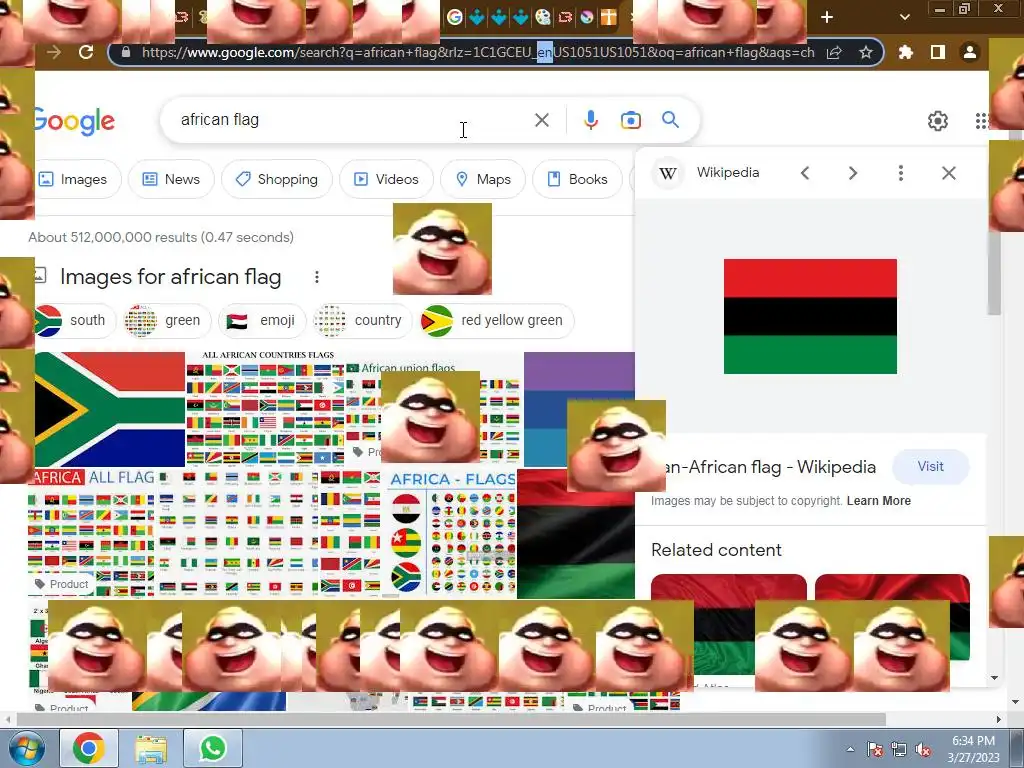
Task: Select the red yellow green filter chip
Action: pos(497,321)
